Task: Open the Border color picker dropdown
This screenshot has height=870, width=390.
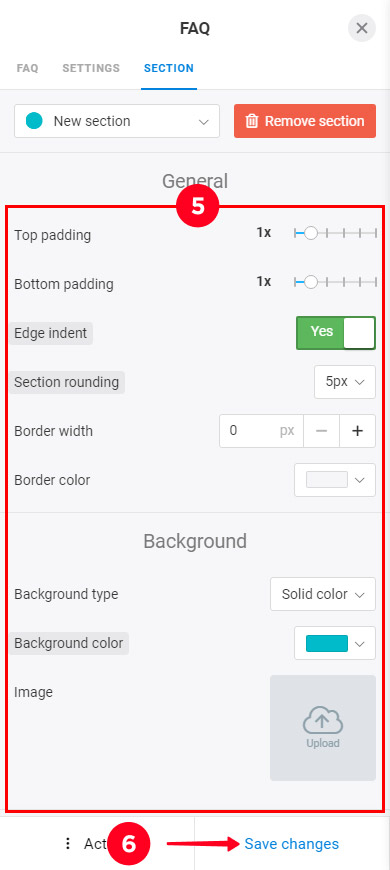Action: click(335, 480)
